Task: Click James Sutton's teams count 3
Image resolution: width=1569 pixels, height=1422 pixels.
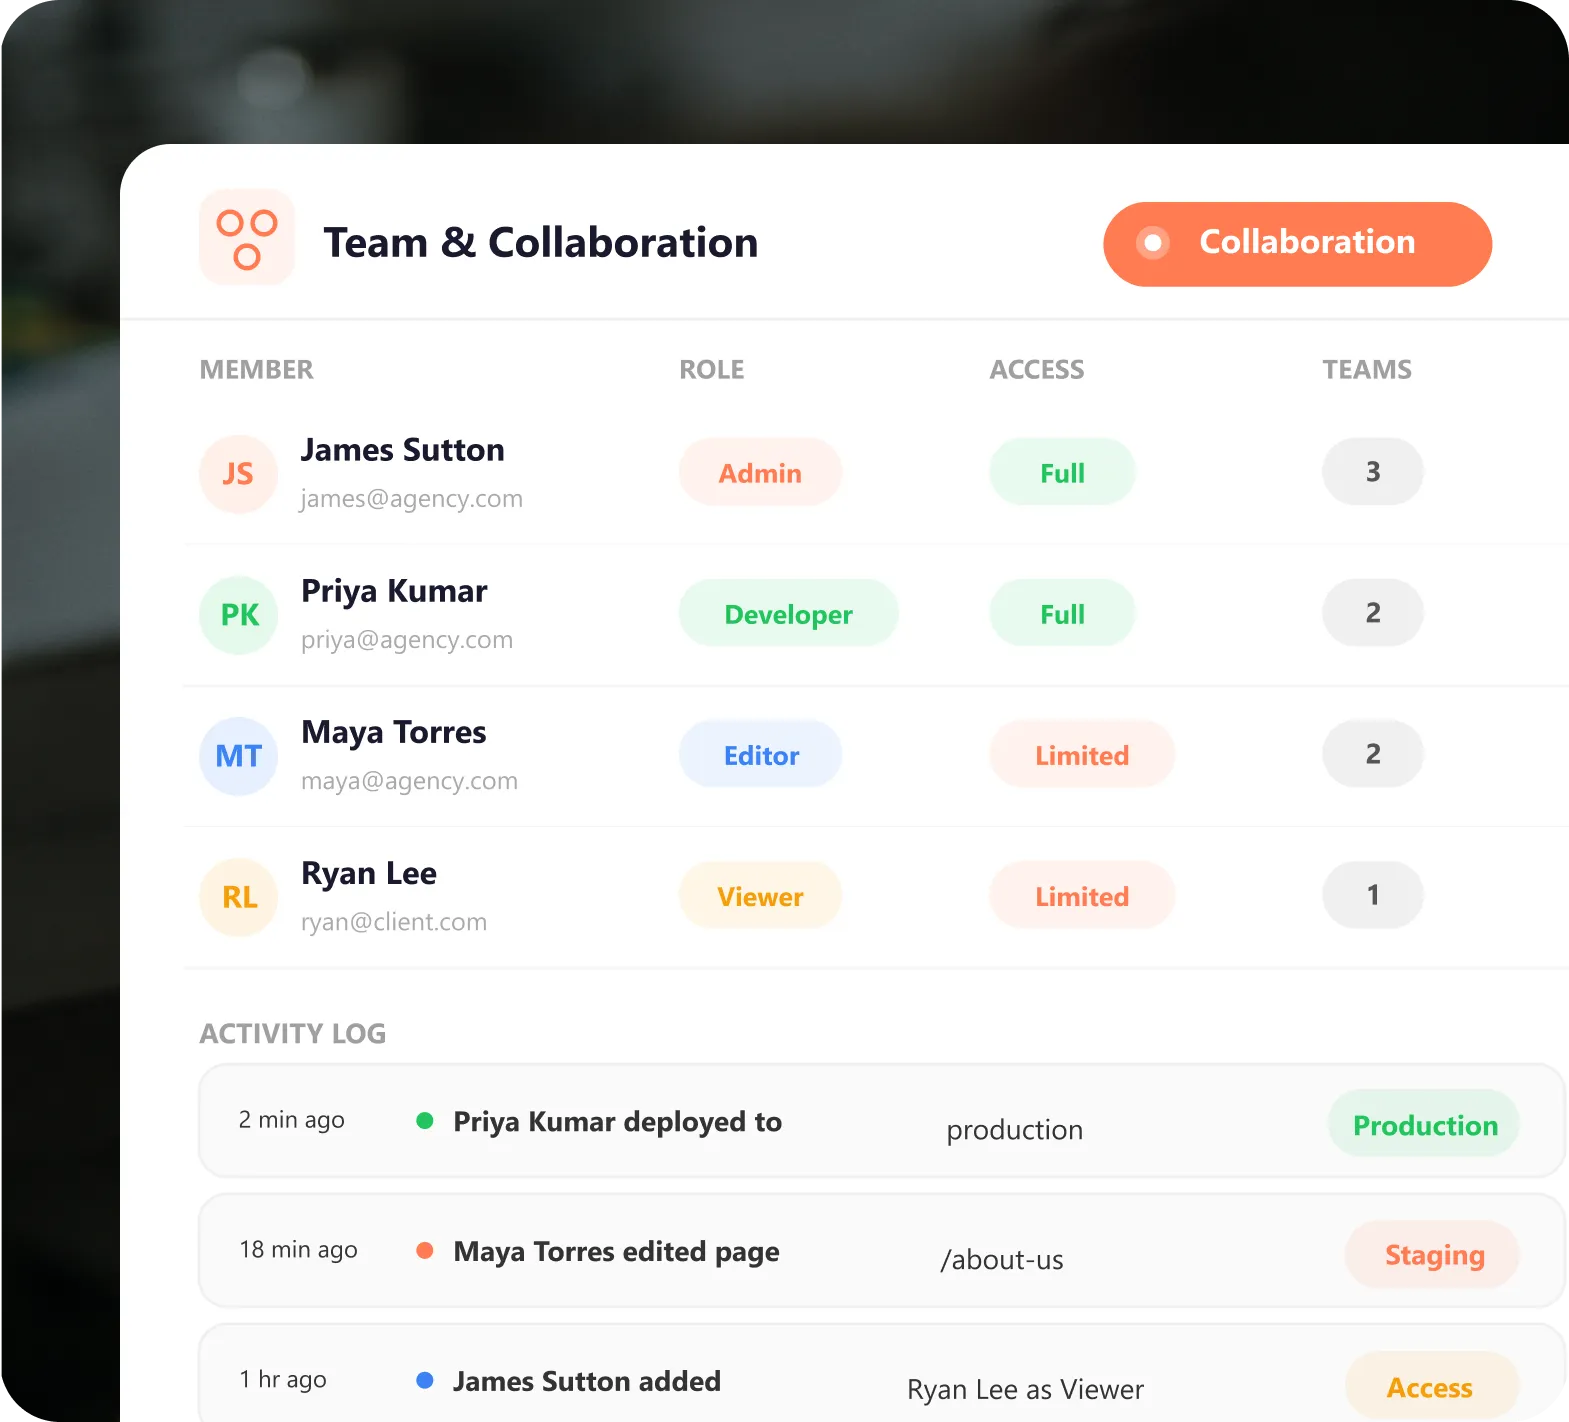Action: click(1373, 472)
